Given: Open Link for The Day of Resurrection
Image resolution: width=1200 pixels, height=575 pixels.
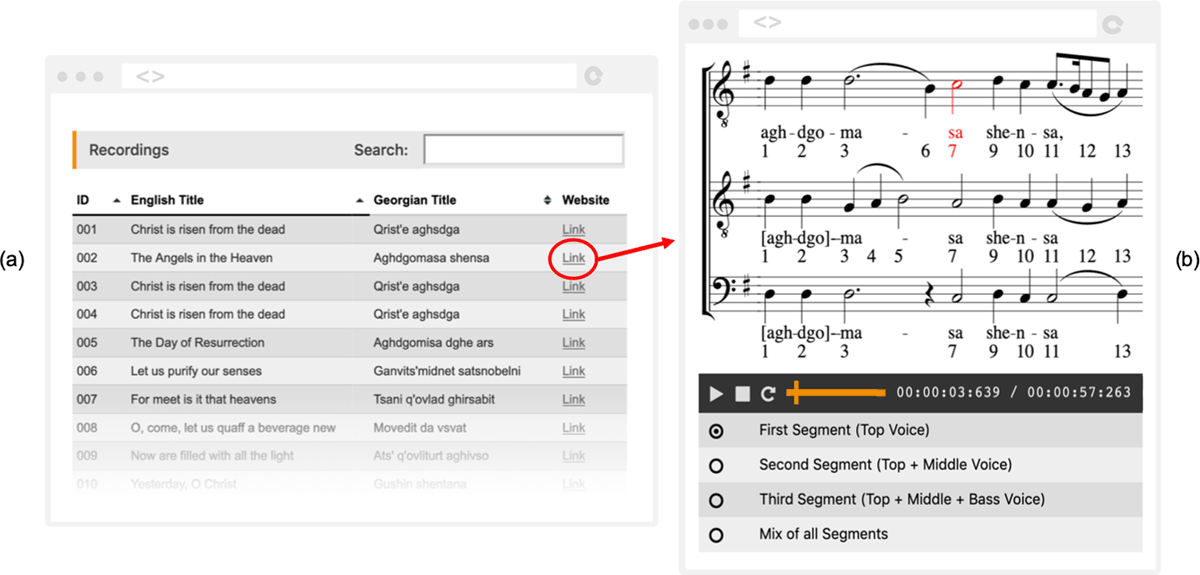Looking at the screenshot, I should coord(573,343).
